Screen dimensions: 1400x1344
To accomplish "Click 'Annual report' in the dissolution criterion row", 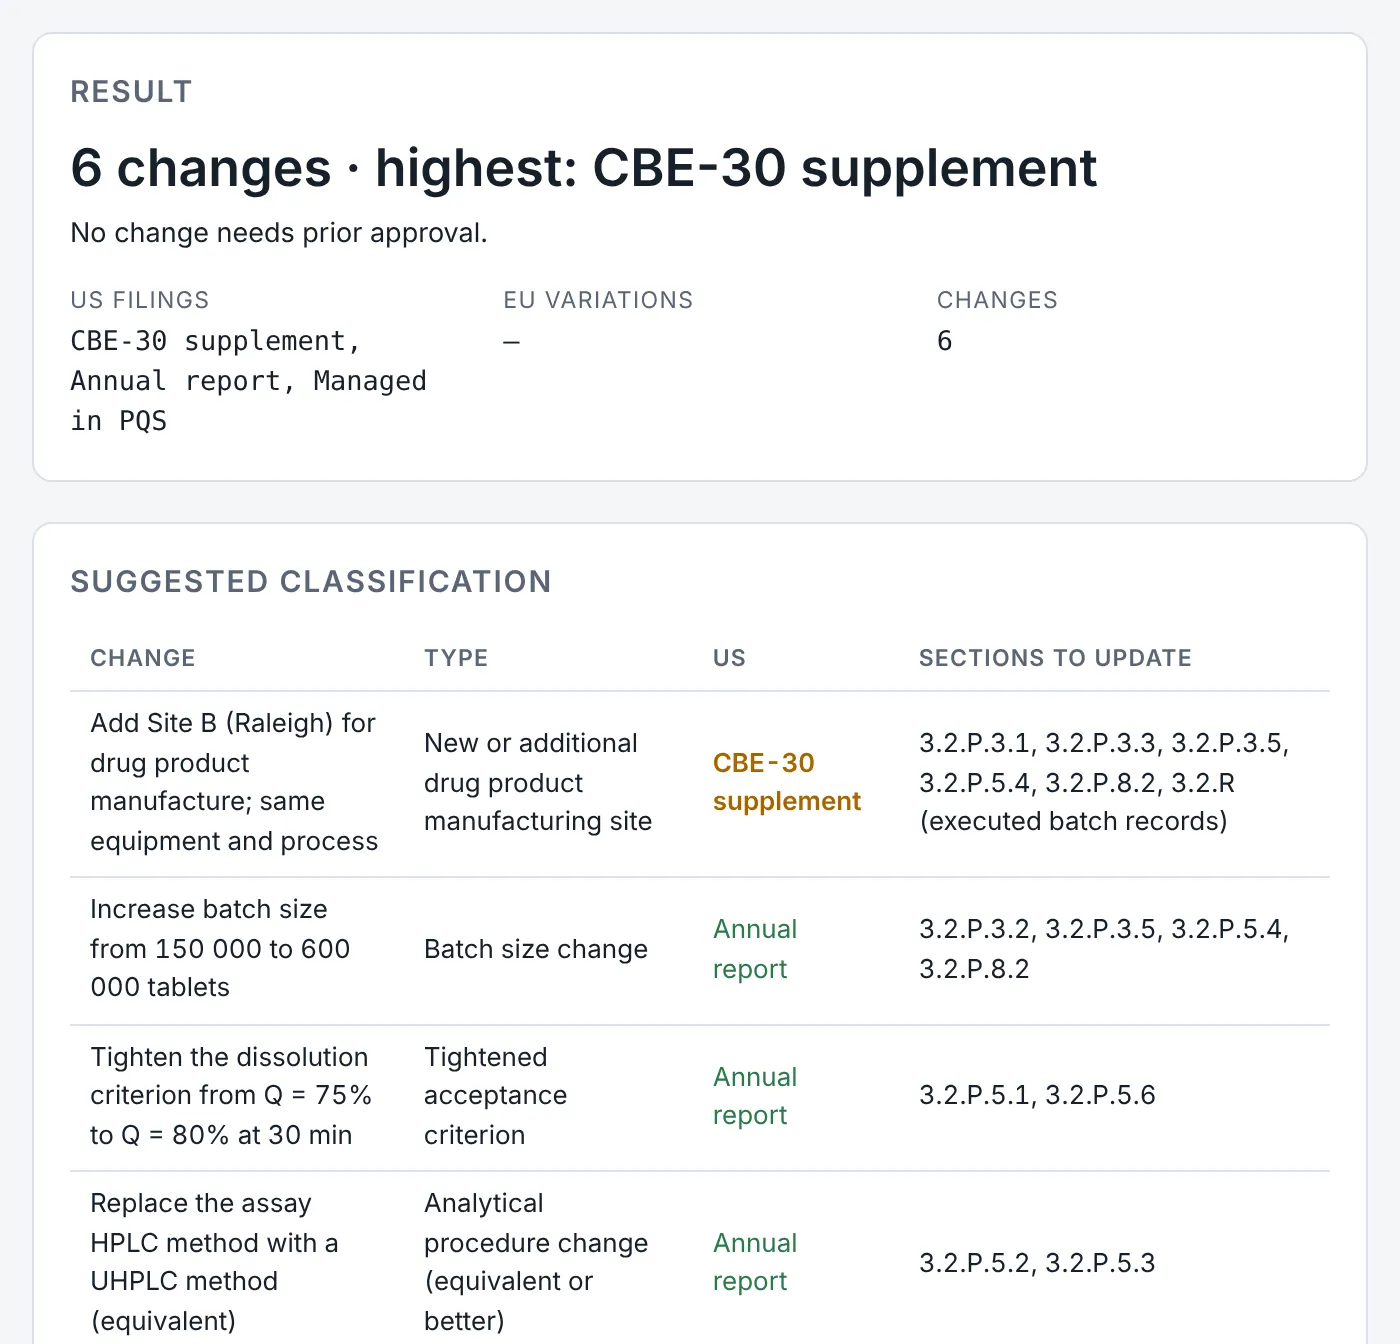I will (x=755, y=1096).
